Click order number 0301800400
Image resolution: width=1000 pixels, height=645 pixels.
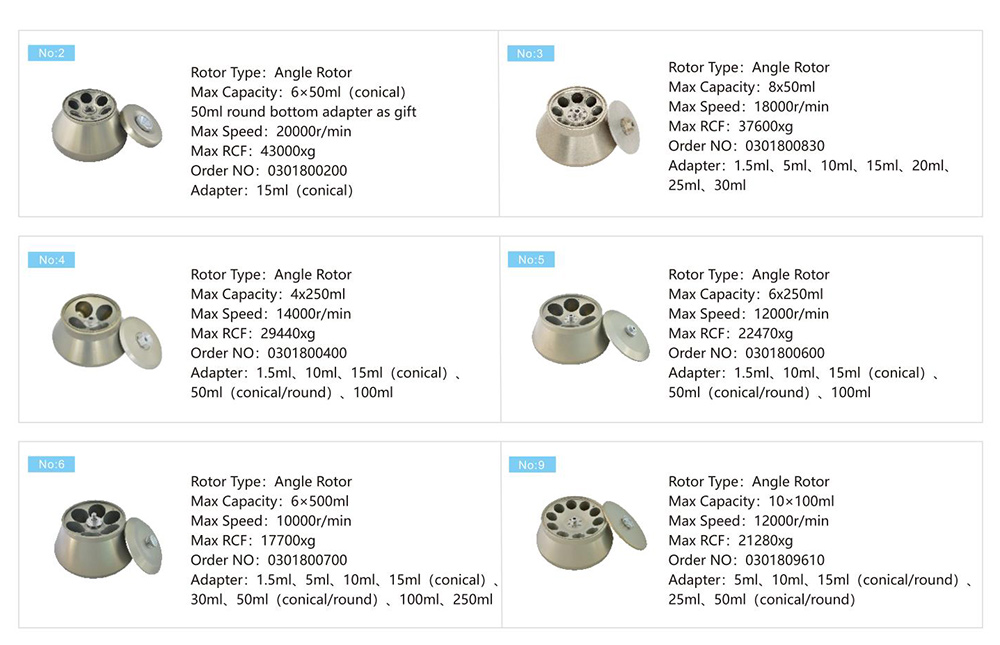(306, 353)
